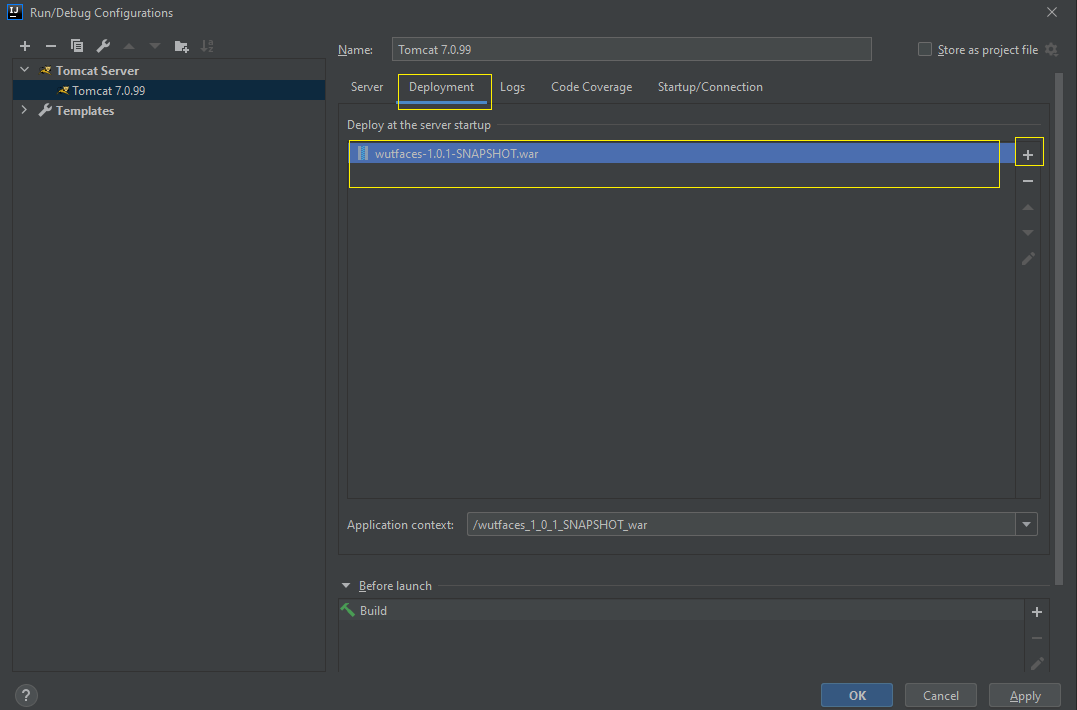Create a new folder for configurations
The image size is (1077, 710).
click(x=181, y=46)
